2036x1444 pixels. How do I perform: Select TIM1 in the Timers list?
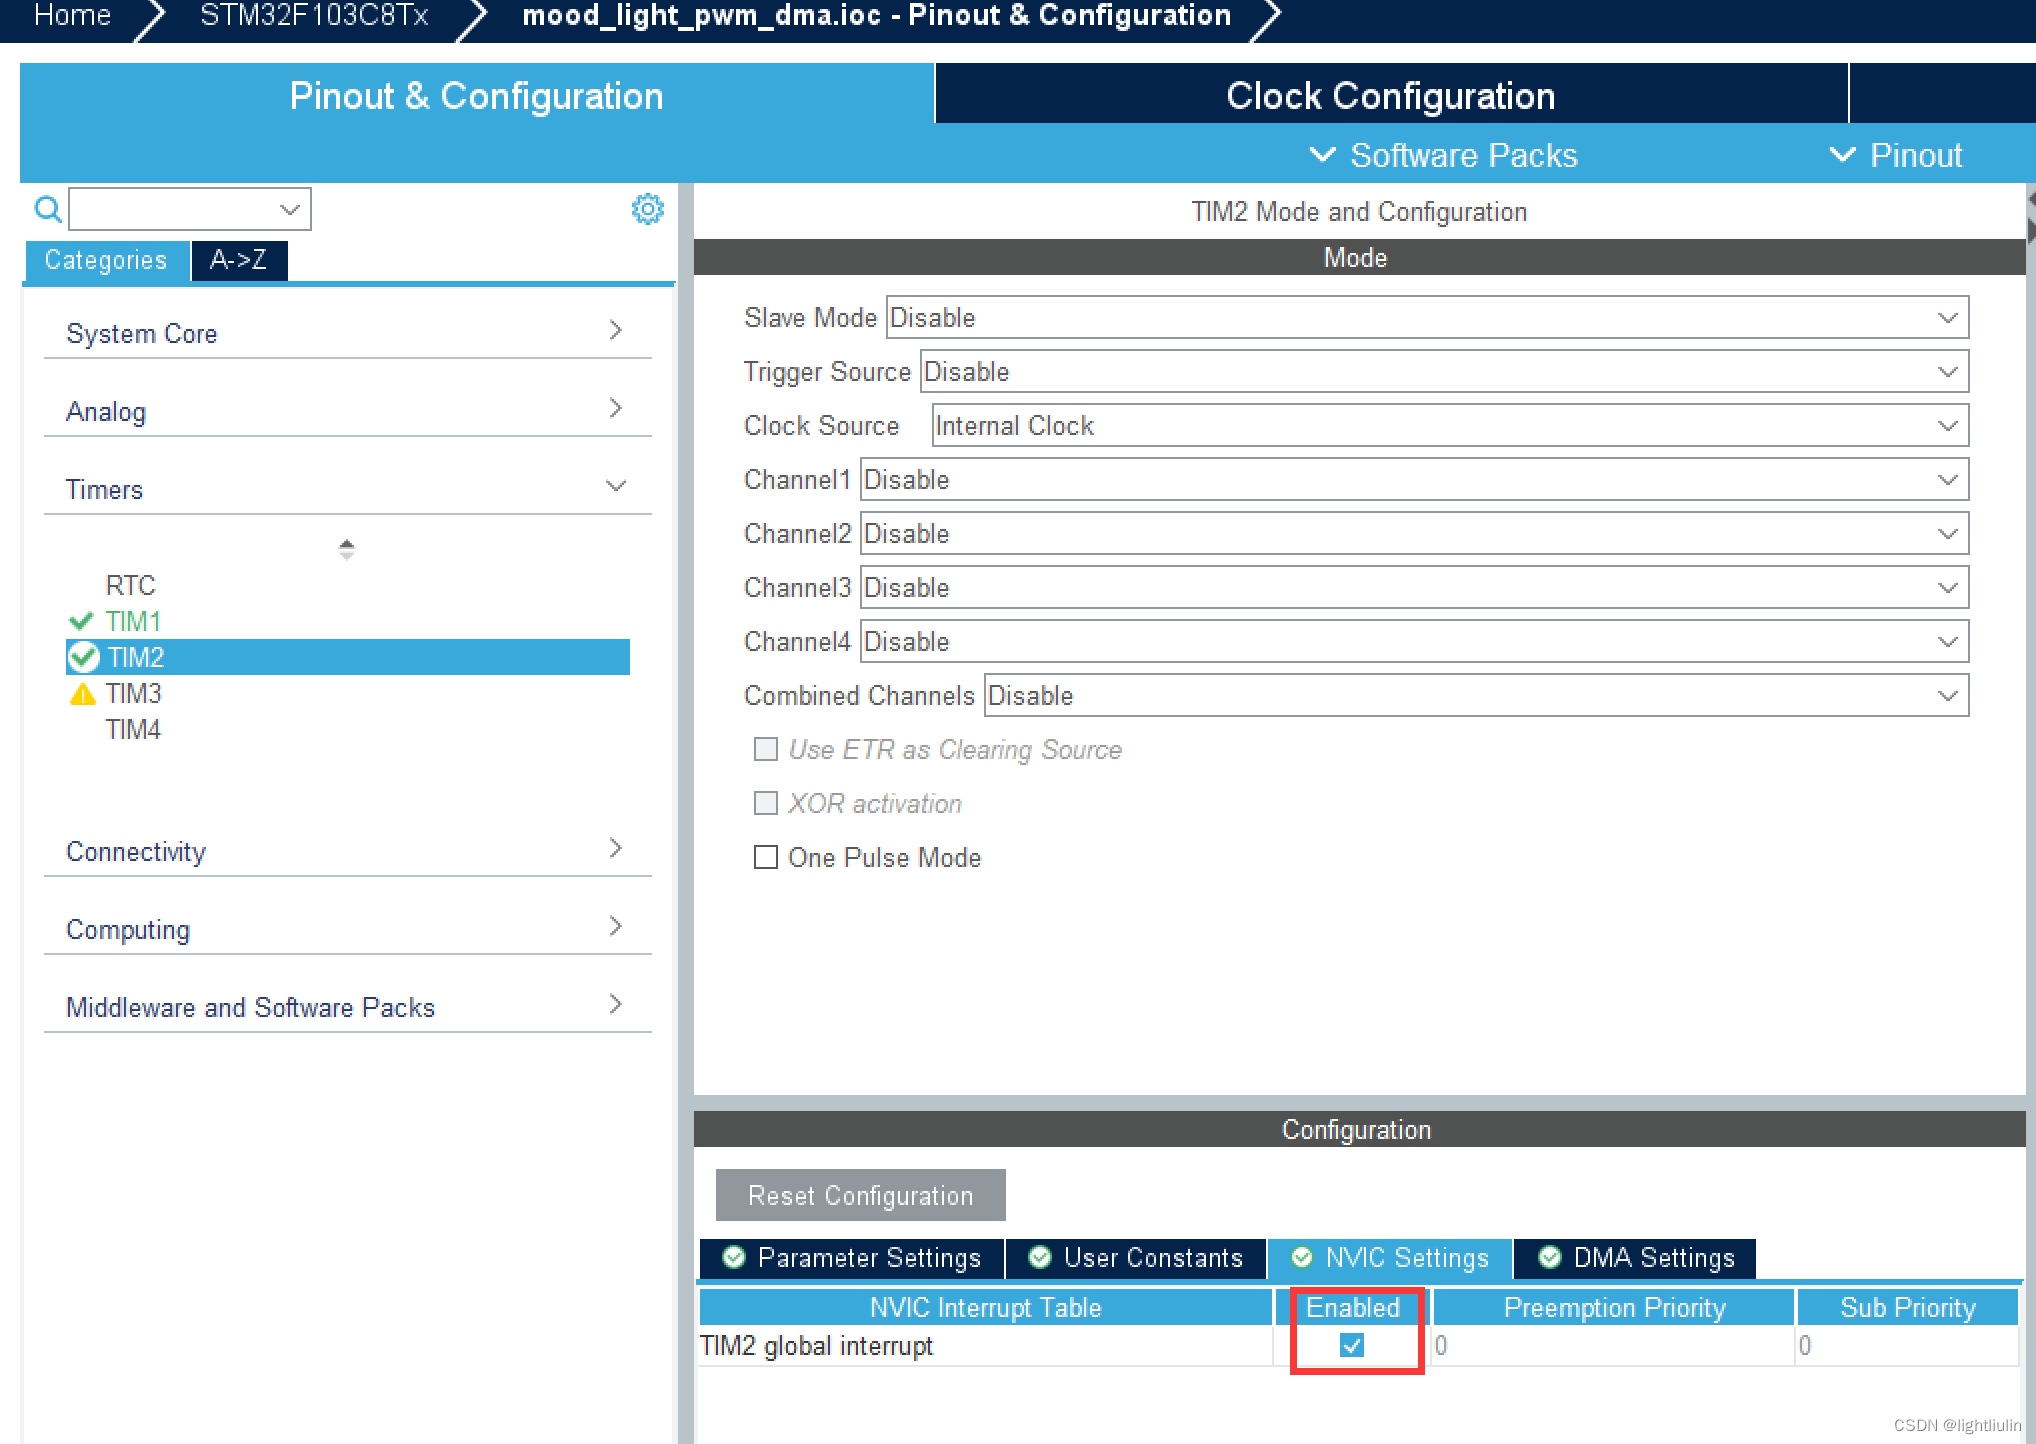(133, 621)
